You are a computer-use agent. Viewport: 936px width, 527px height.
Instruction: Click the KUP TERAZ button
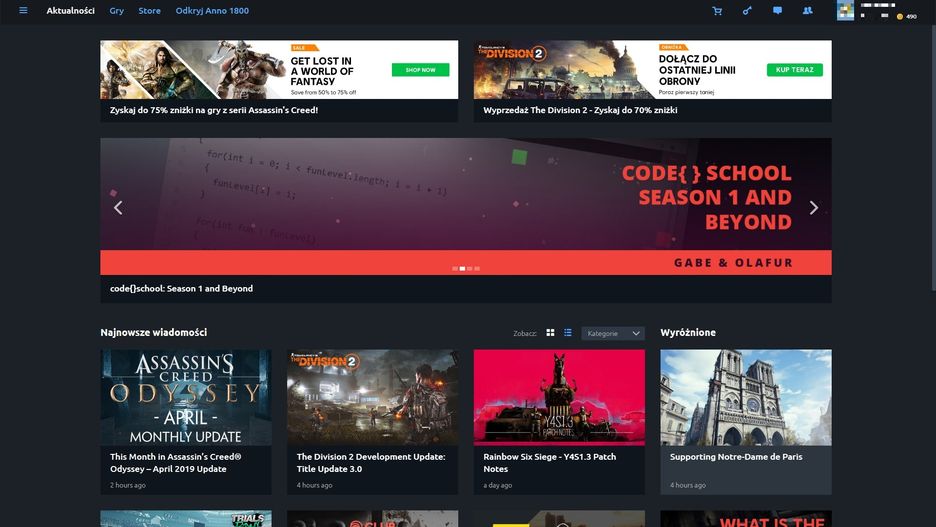point(795,70)
